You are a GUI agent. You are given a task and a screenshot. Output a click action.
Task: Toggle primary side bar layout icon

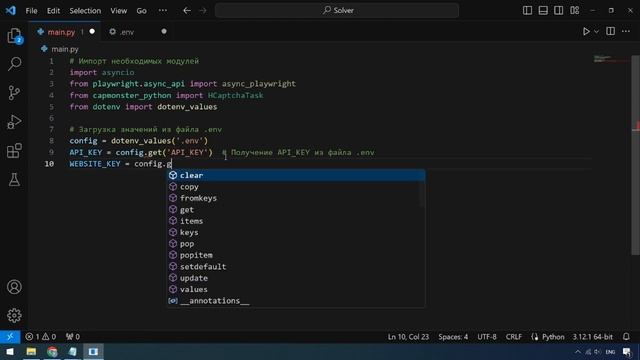click(527, 10)
